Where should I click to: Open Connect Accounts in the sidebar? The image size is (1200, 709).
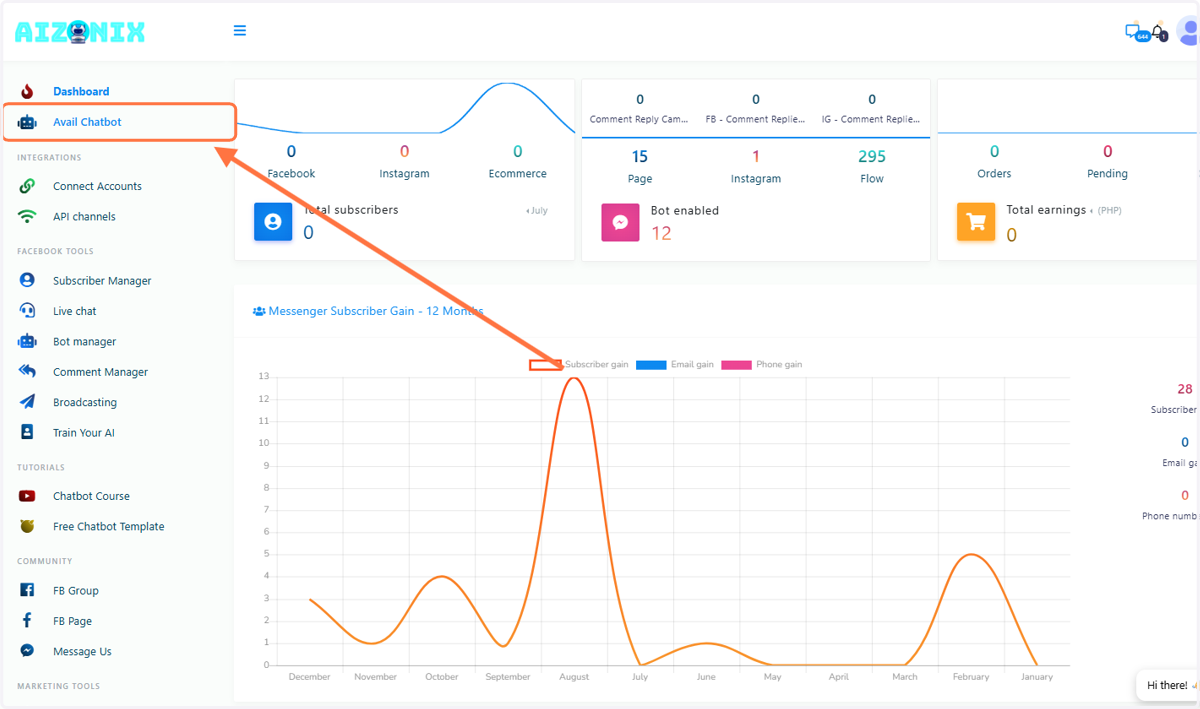point(97,186)
